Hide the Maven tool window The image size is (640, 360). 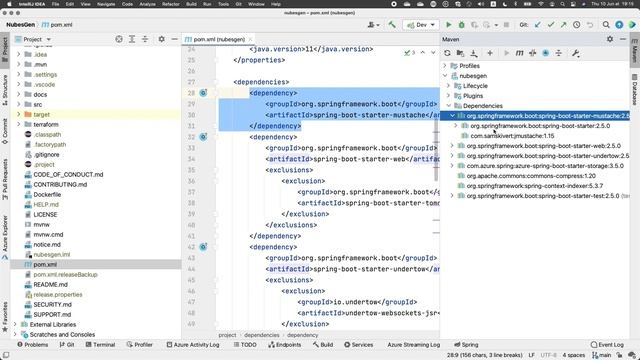tap(623, 39)
